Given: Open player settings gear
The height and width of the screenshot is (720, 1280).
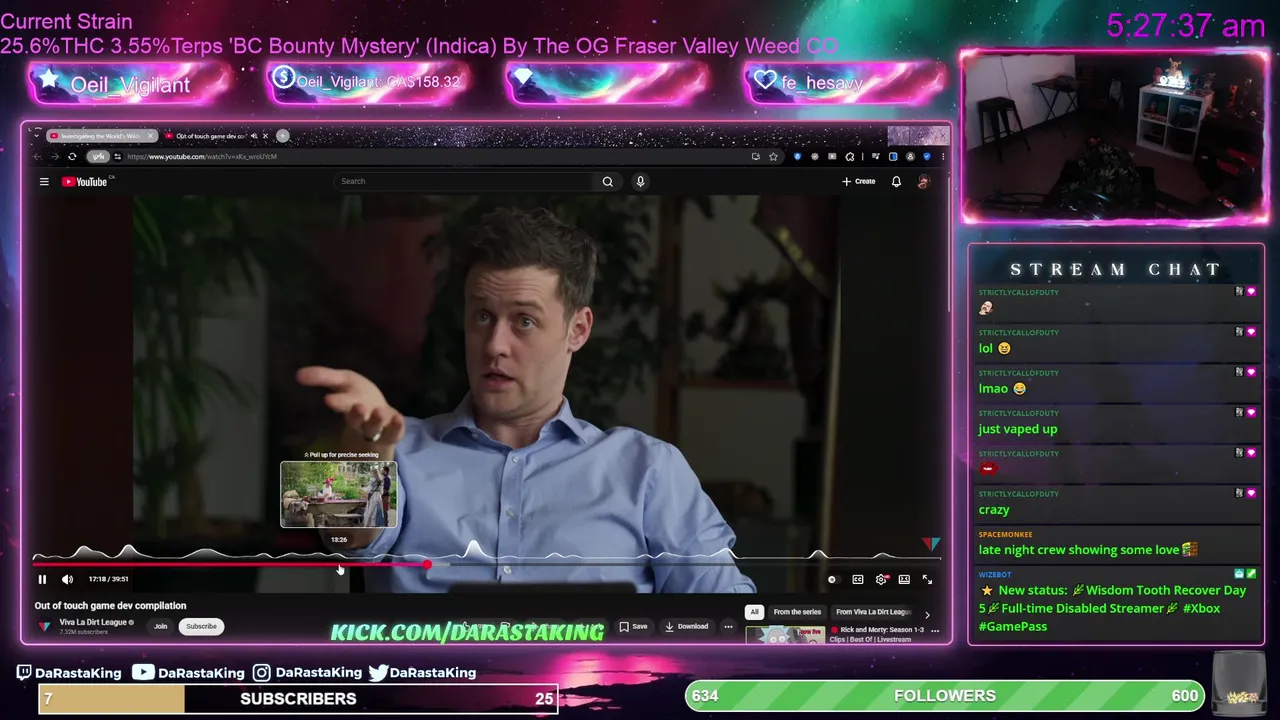Looking at the screenshot, I should pyautogui.click(x=881, y=579).
